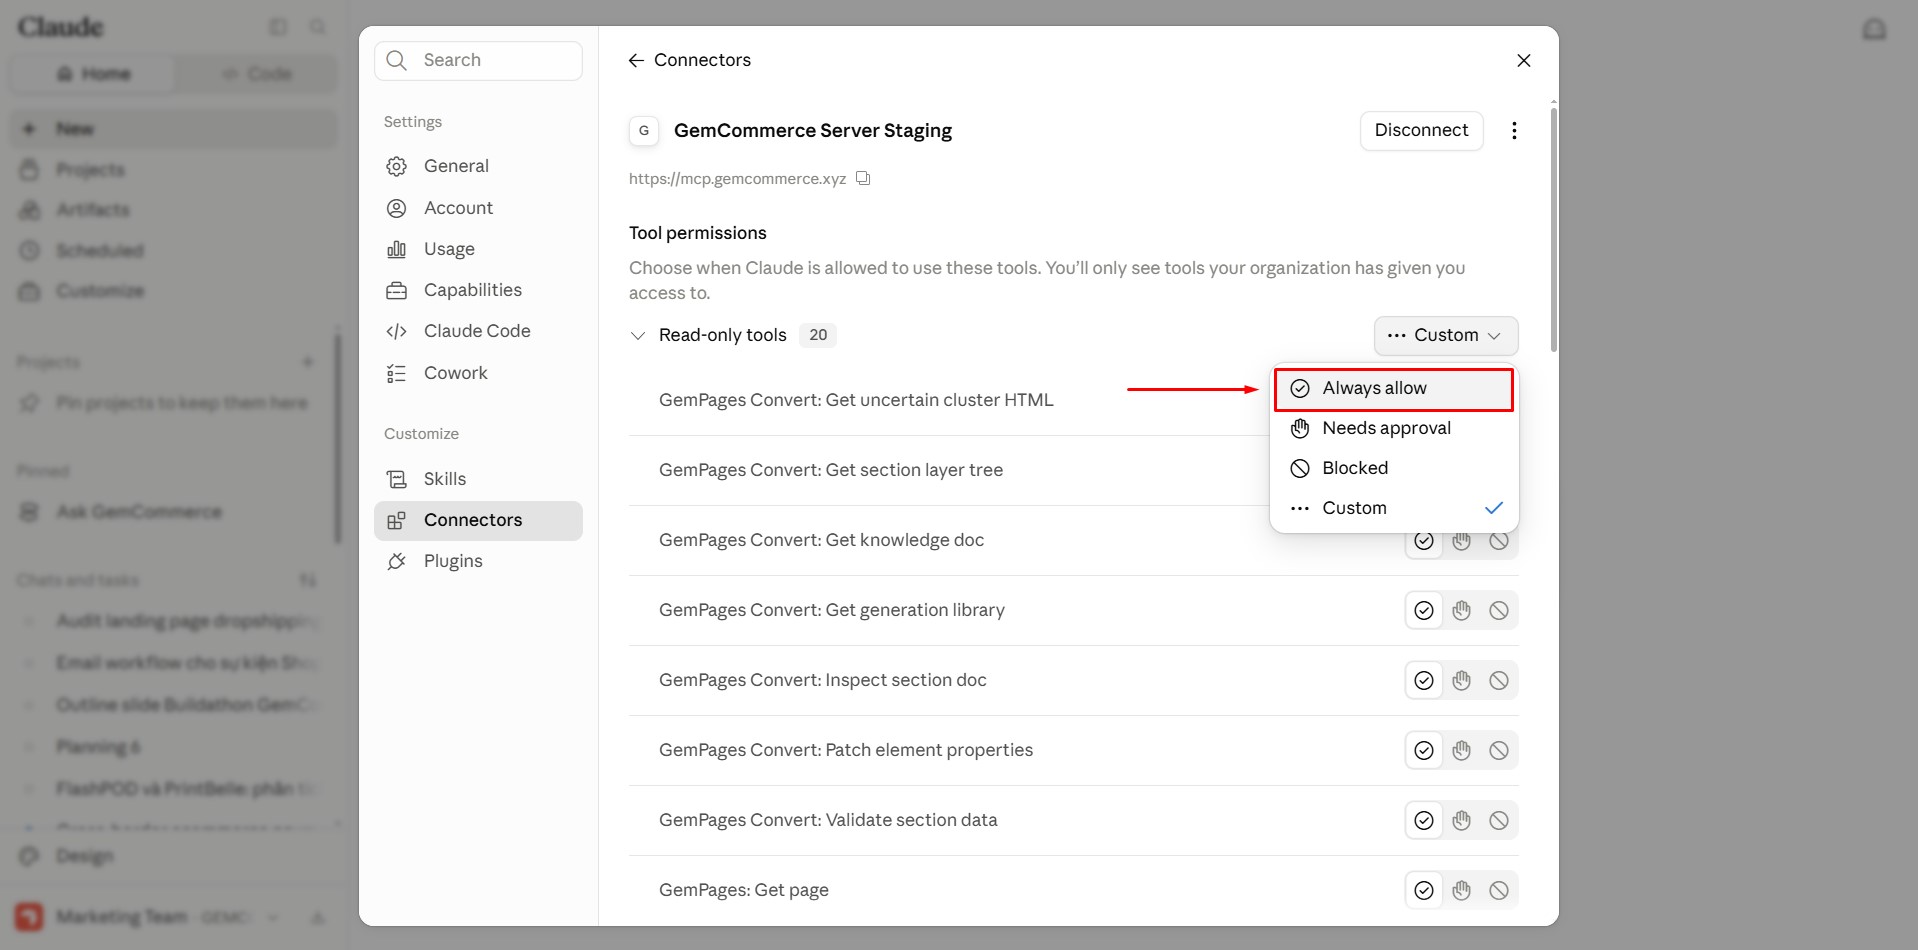
Task: Click into the settings Search field
Action: pyautogui.click(x=478, y=61)
